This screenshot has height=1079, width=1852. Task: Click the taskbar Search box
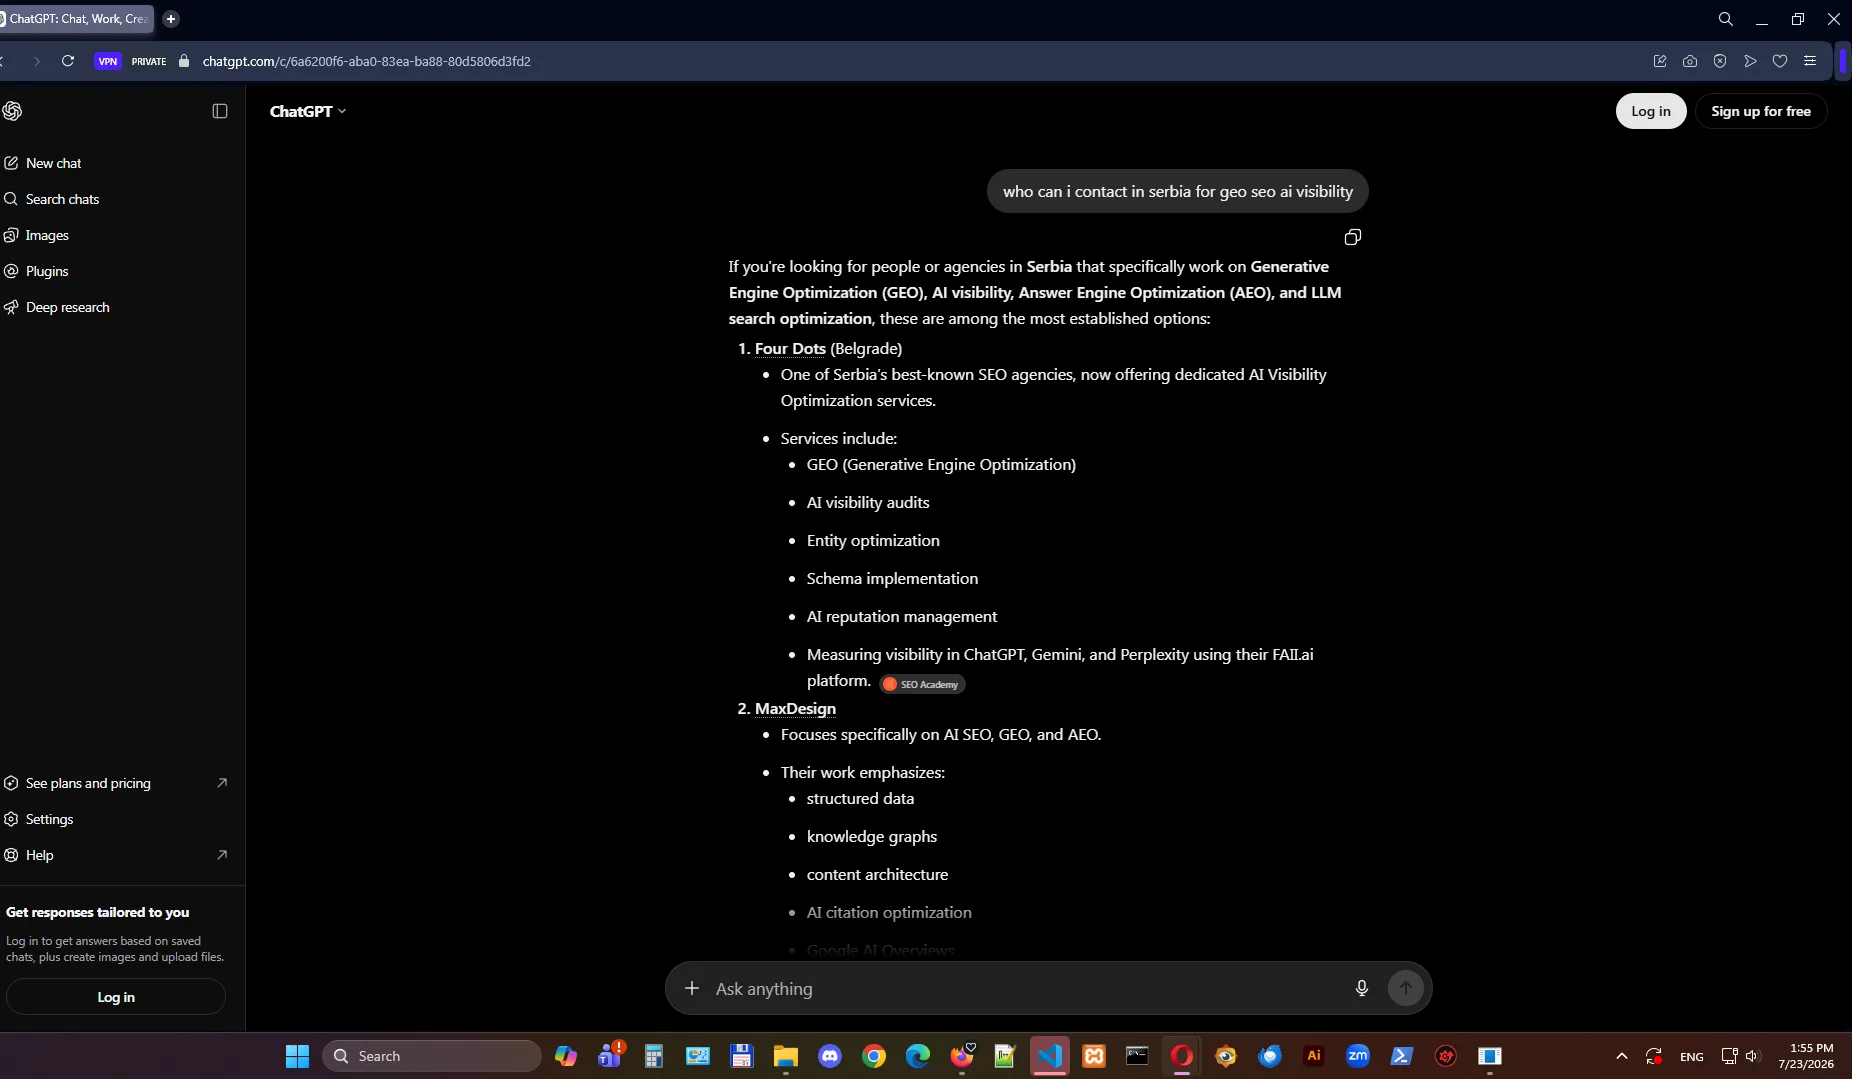[x=432, y=1056]
